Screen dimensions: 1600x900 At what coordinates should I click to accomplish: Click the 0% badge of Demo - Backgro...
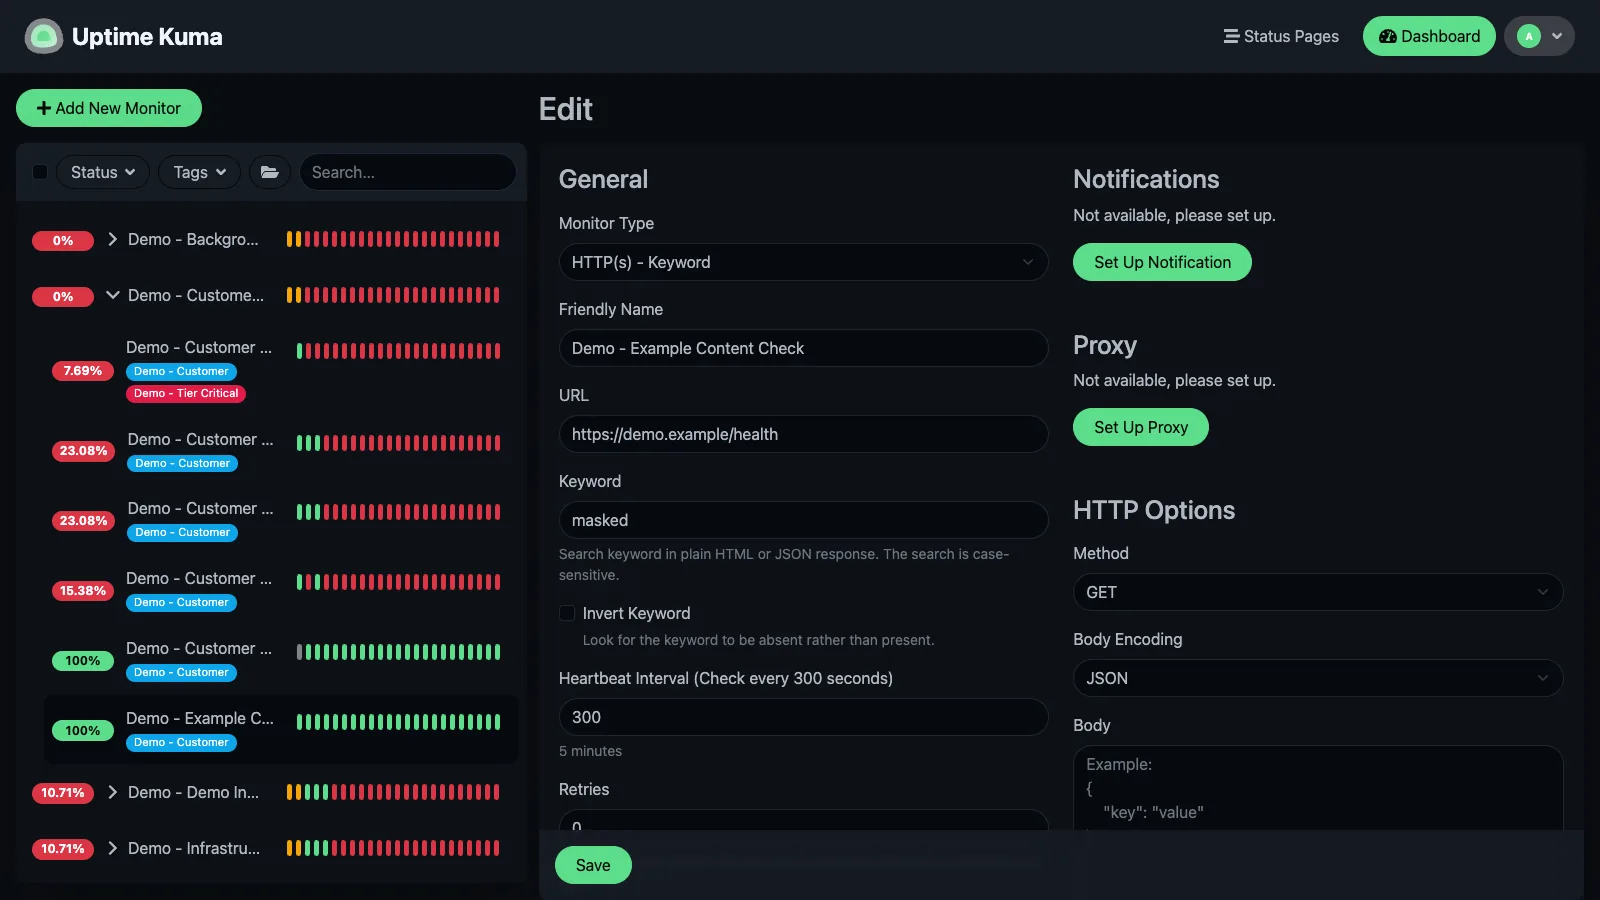(x=63, y=240)
